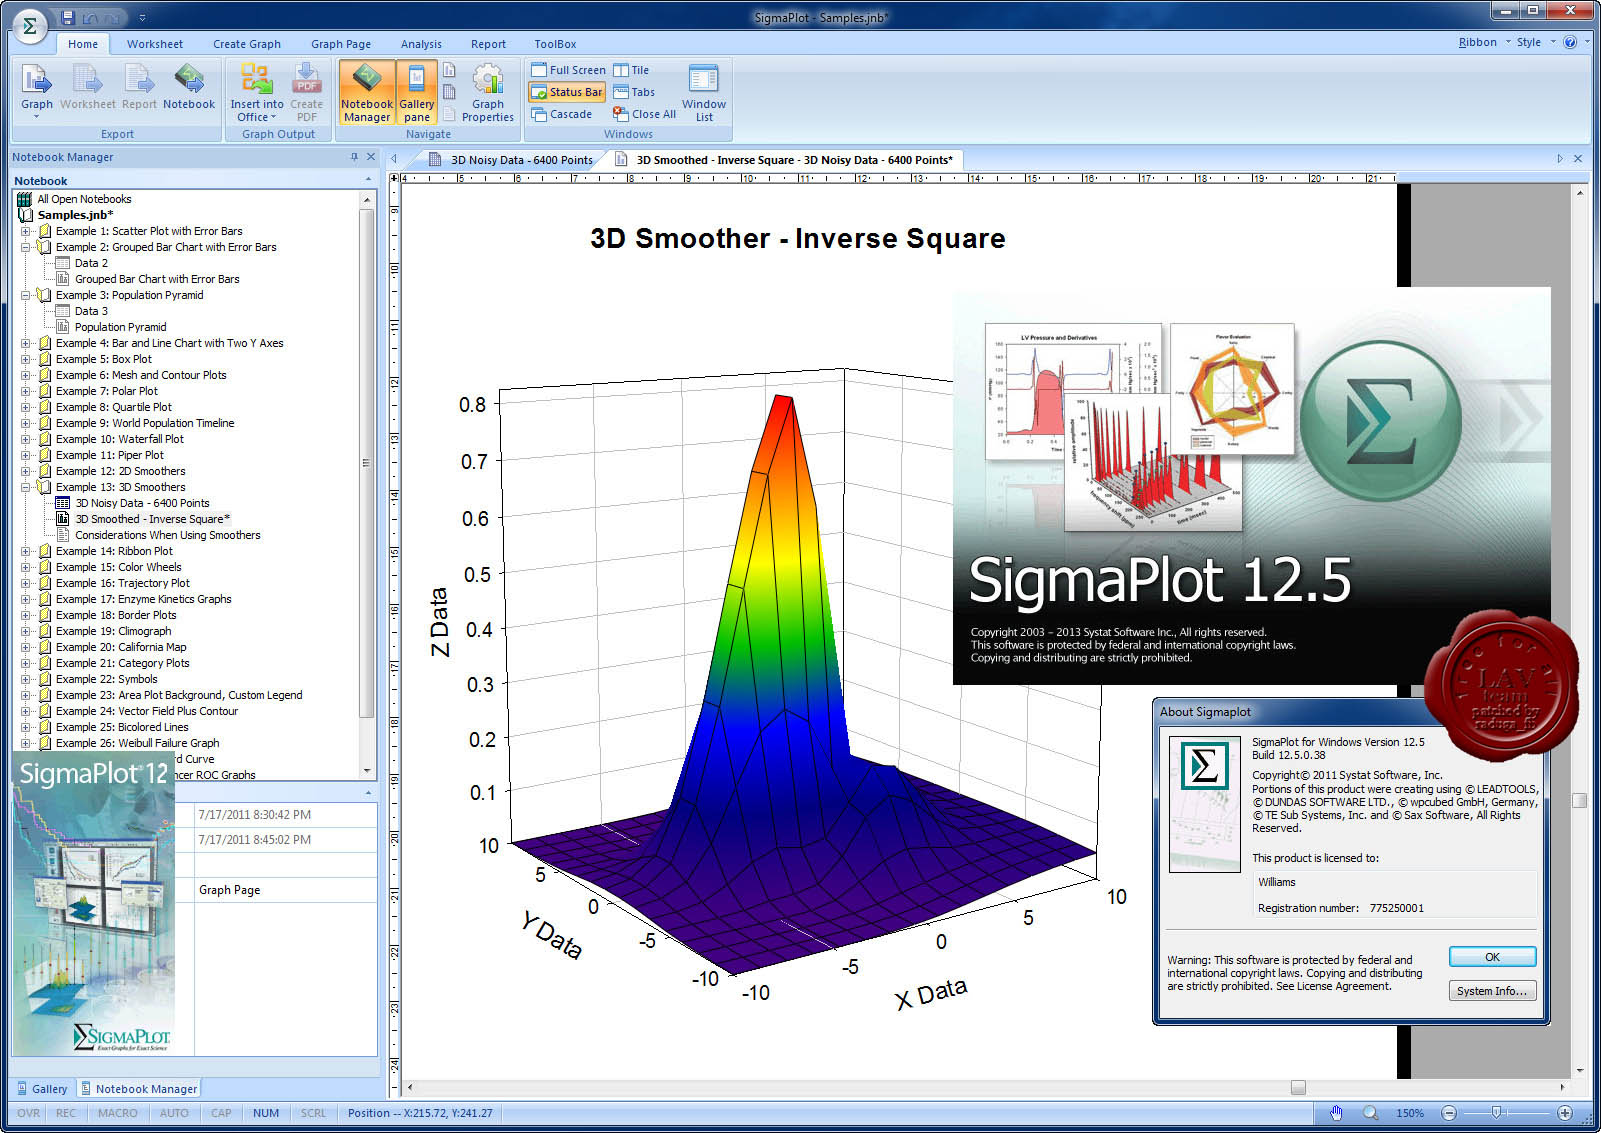Open the Worksheet ribbon tab
Viewport: 1601px width, 1133px height.
pos(155,44)
